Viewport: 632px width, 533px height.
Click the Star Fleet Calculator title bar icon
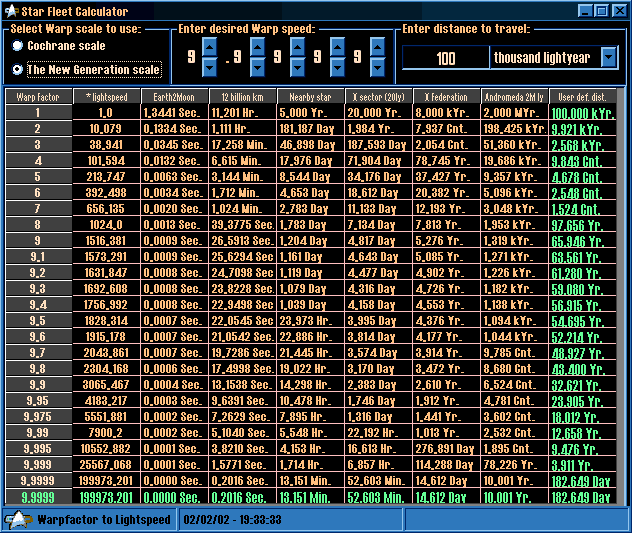(x=11, y=10)
